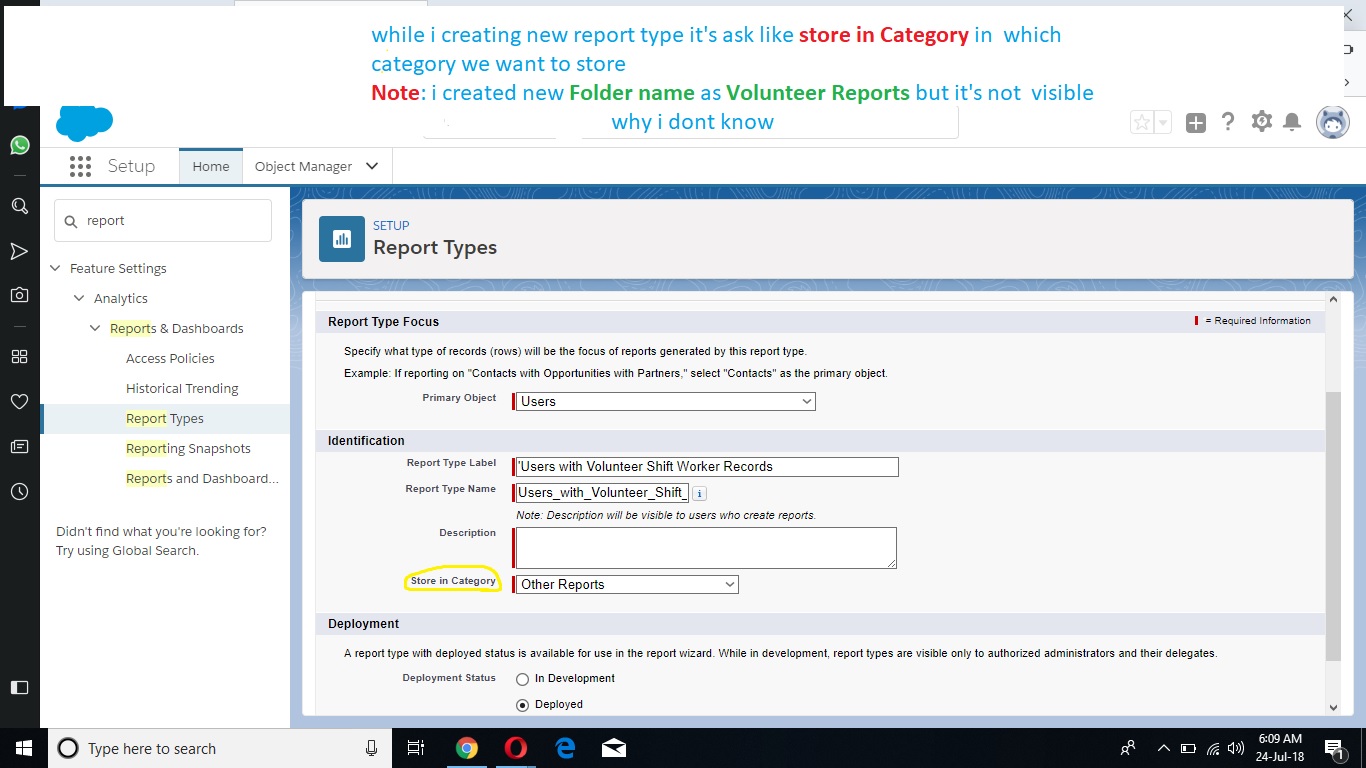Image resolution: width=1366 pixels, height=768 pixels.
Task: Collapse the Analytics tree node
Action: (79, 298)
